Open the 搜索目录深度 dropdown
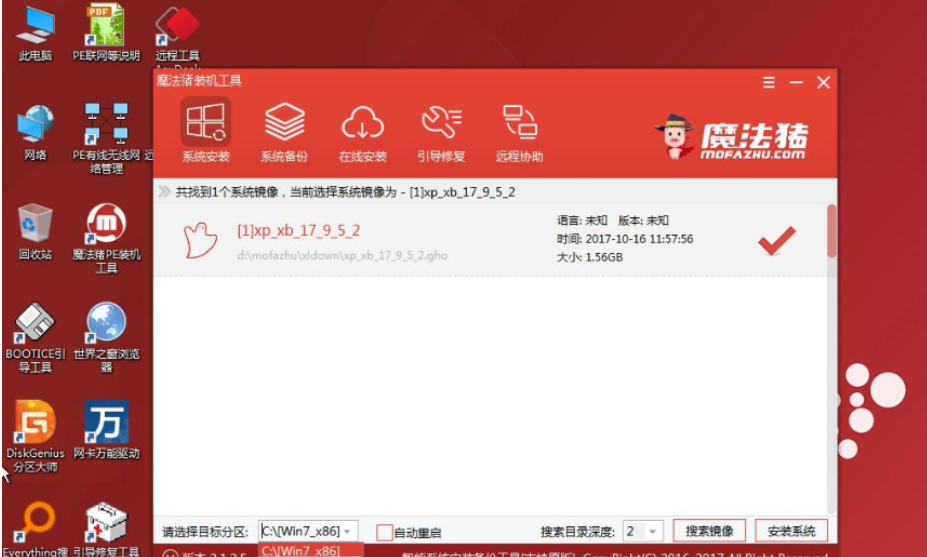The image size is (927, 557). tap(643, 531)
